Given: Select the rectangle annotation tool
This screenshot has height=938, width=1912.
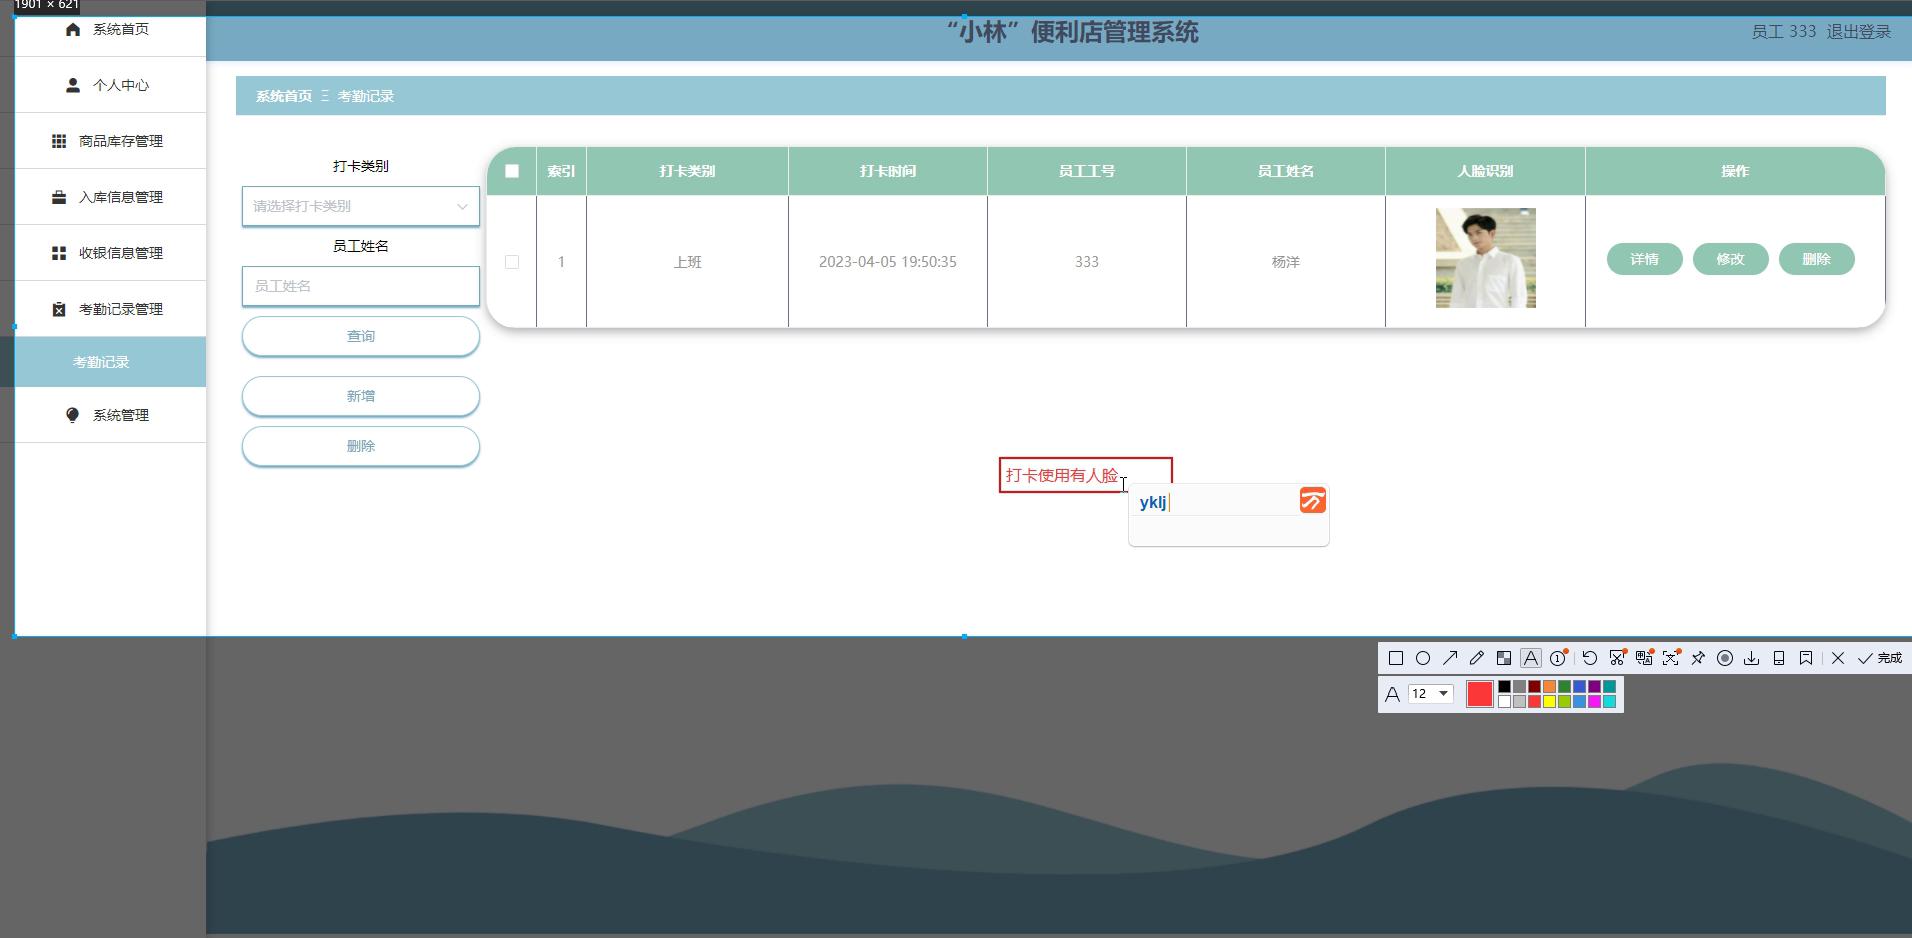Looking at the screenshot, I should point(1396,658).
